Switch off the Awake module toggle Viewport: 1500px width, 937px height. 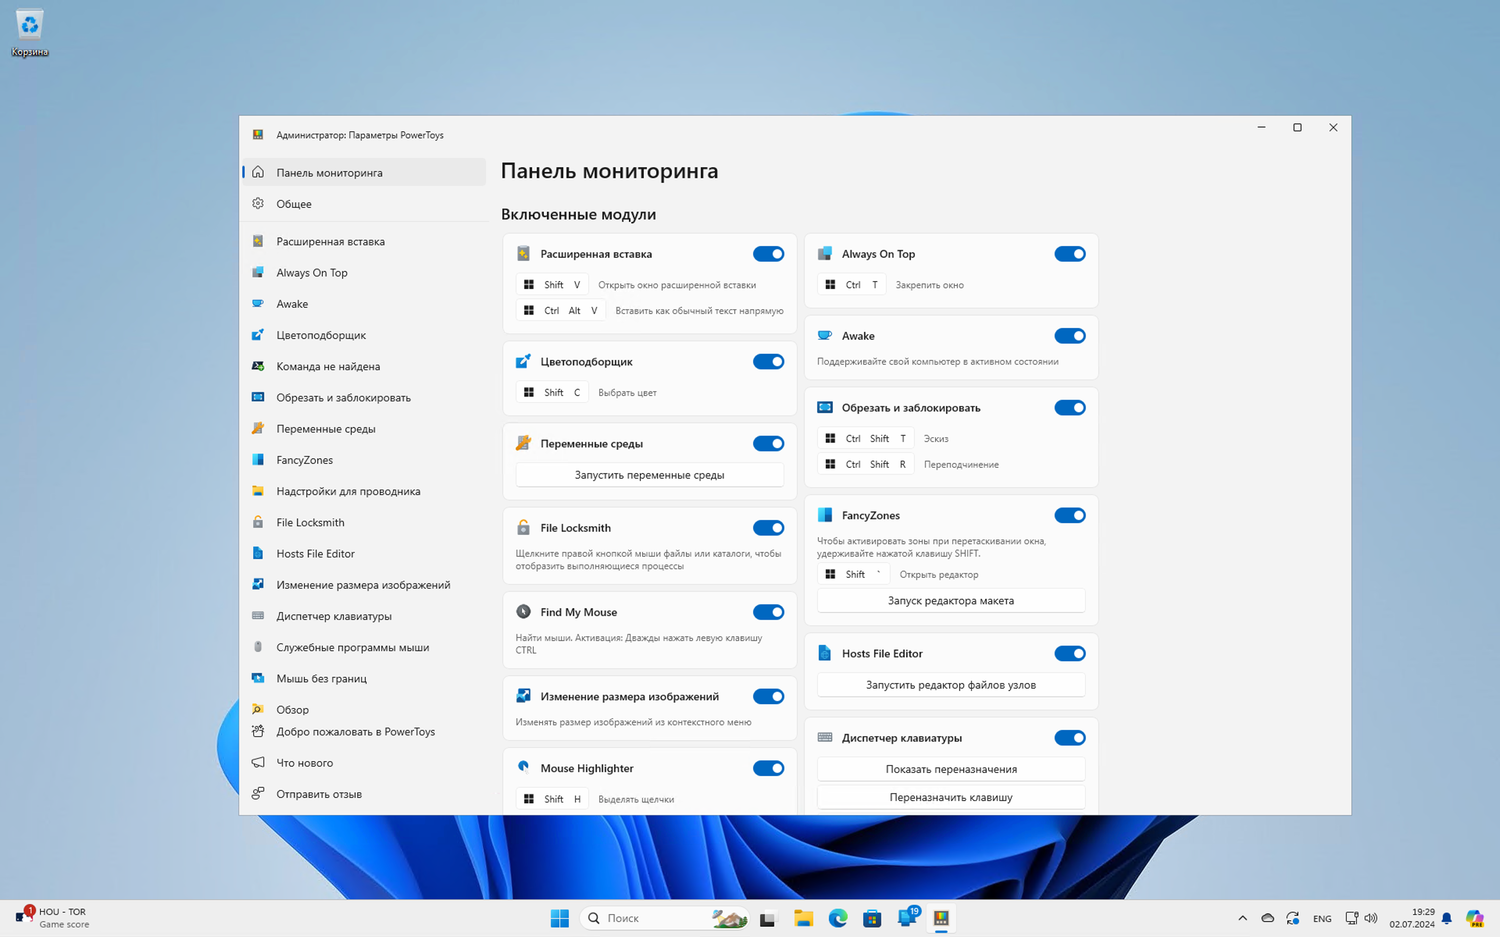pyautogui.click(x=1070, y=336)
